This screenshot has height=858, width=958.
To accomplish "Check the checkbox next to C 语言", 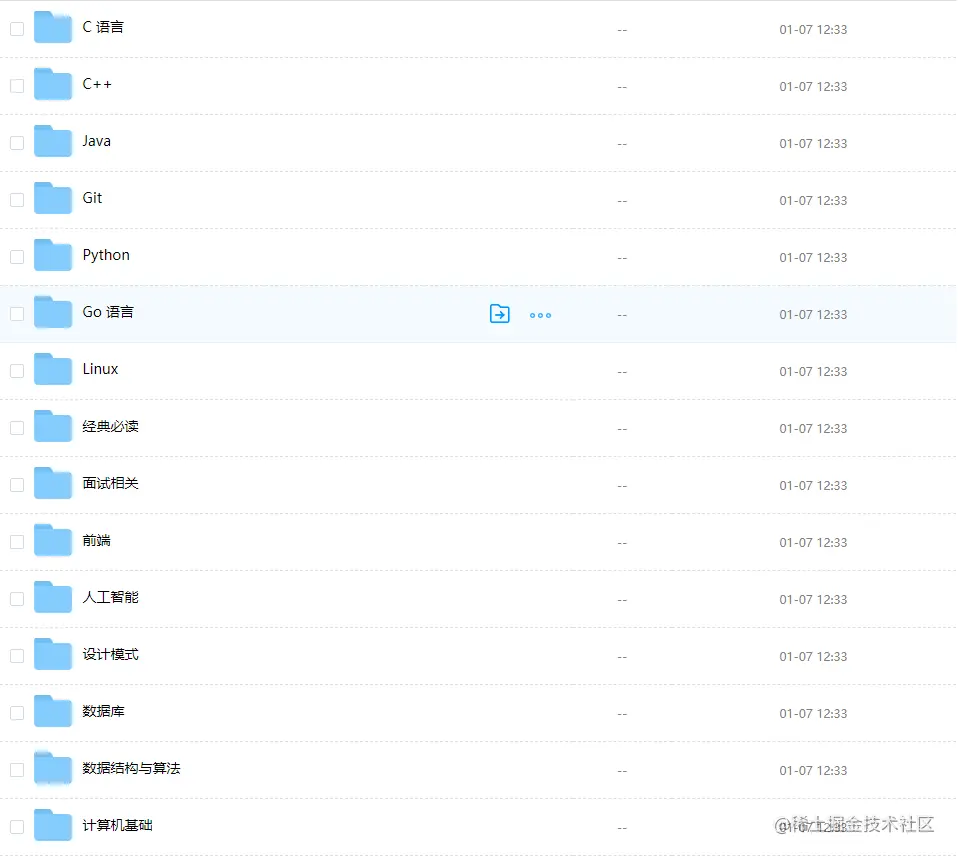I will pos(16,28).
